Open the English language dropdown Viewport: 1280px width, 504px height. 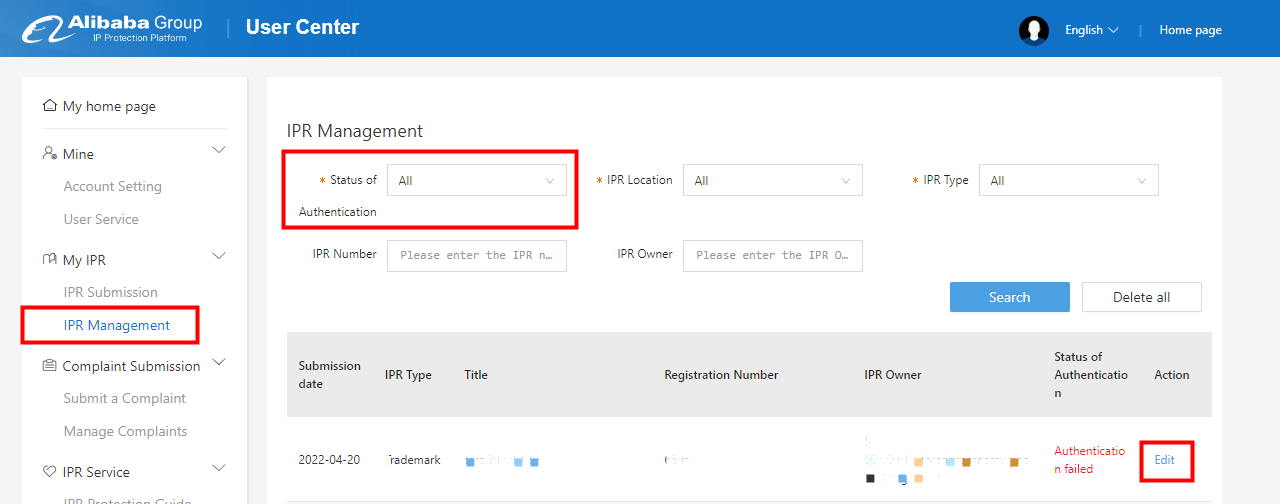pyautogui.click(x=1091, y=30)
